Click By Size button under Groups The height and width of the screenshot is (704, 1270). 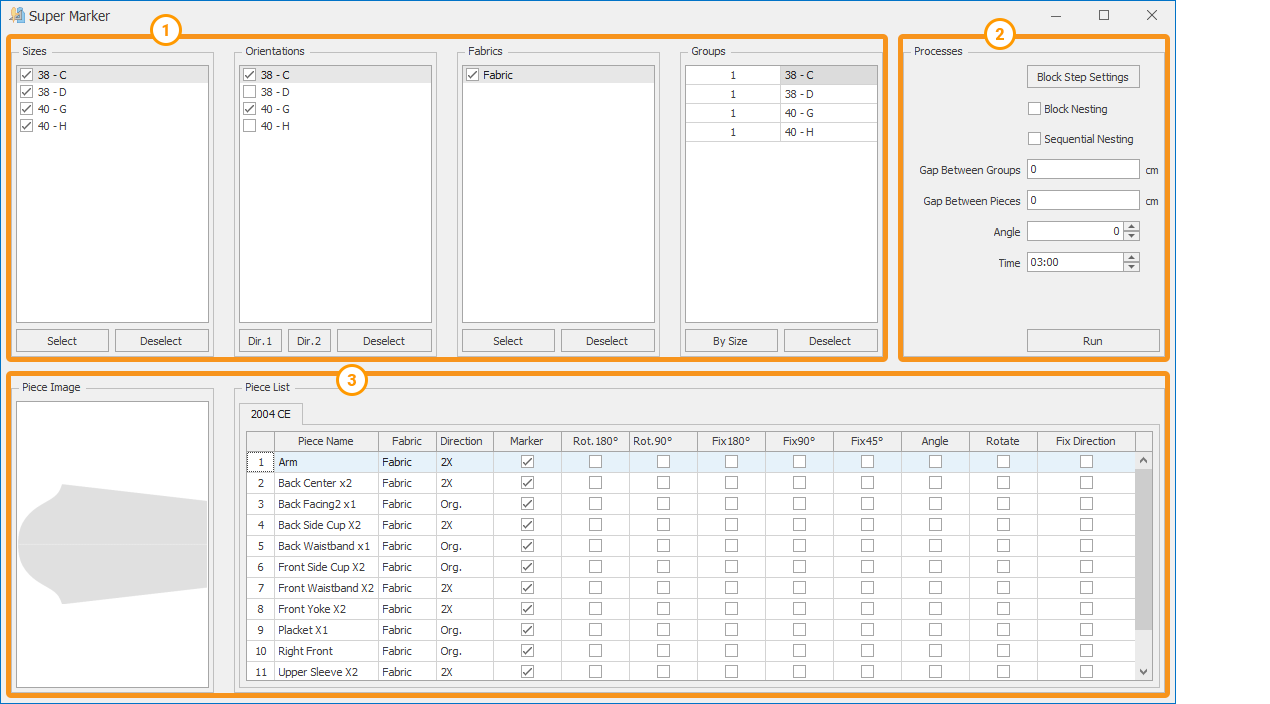(730, 341)
